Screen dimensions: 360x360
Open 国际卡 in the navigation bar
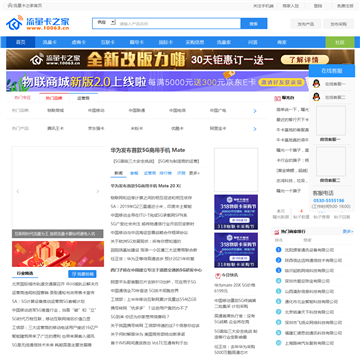(166, 42)
